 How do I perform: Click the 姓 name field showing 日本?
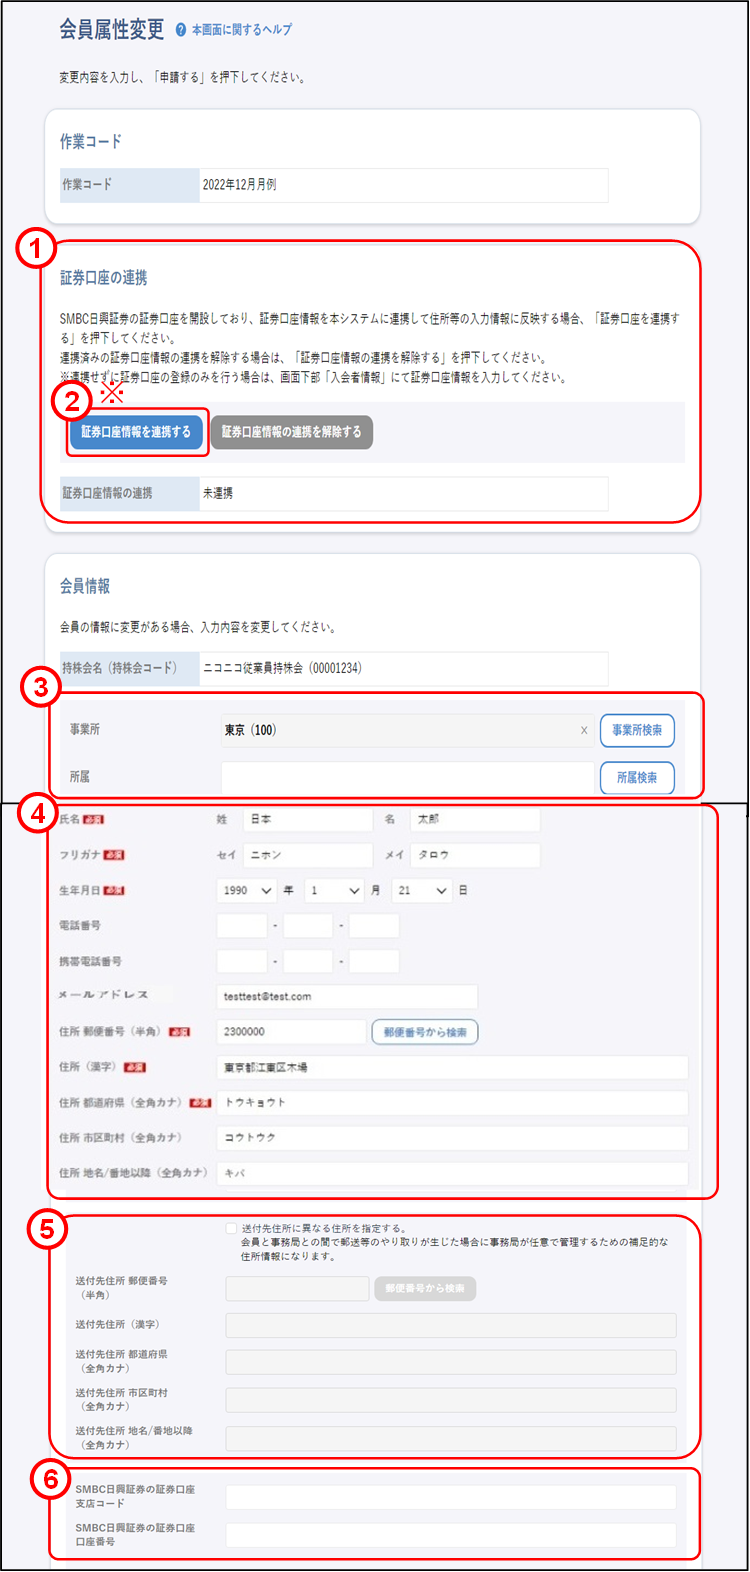pyautogui.click(x=308, y=819)
